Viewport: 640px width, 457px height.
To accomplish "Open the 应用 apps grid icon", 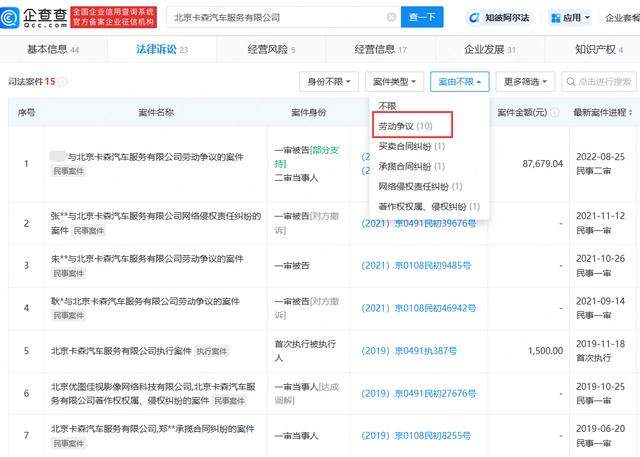I will pos(556,18).
